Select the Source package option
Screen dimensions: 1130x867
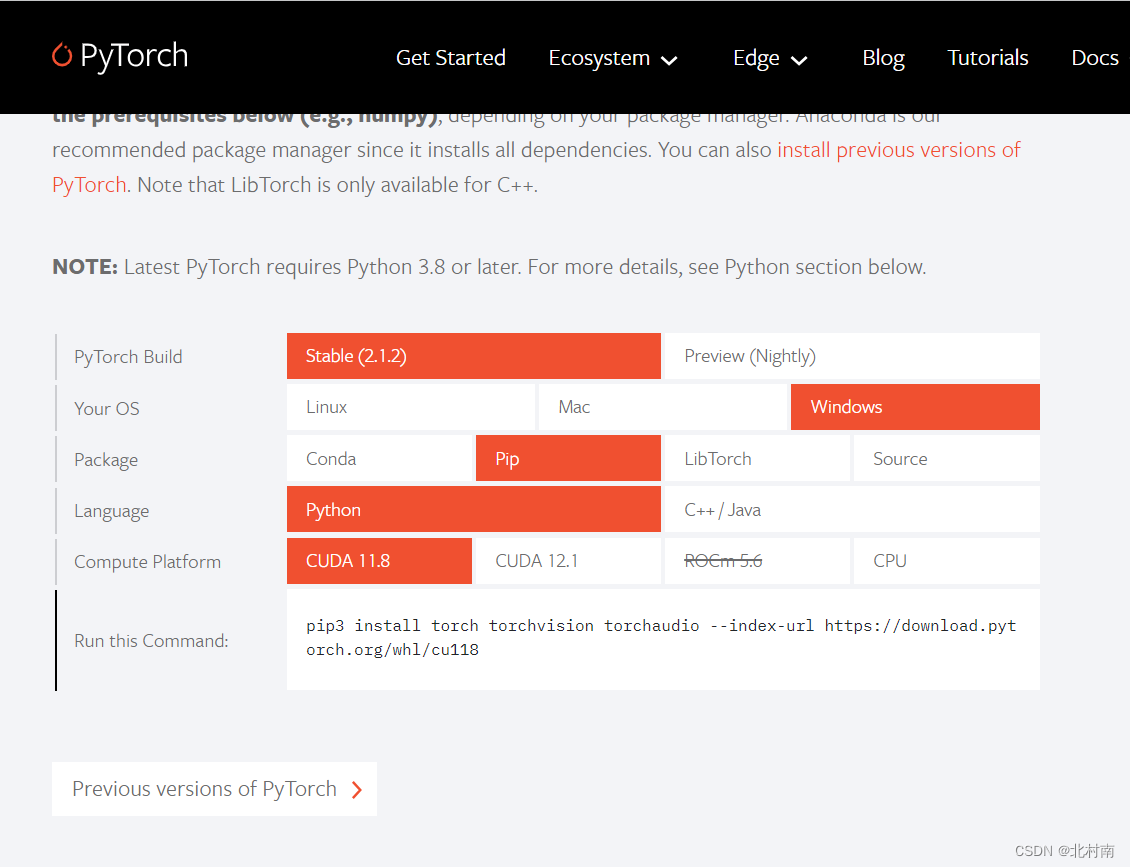[x=947, y=458]
